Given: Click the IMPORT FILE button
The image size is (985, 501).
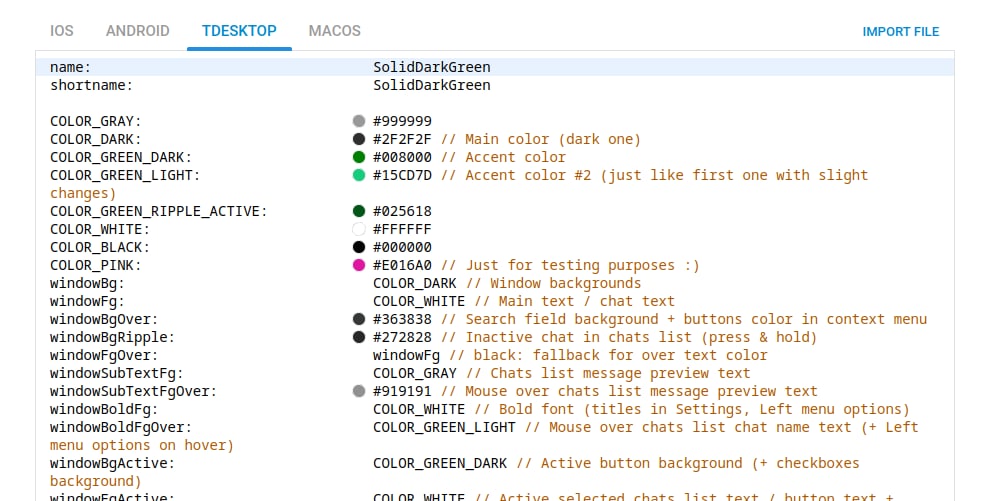Looking at the screenshot, I should [x=901, y=32].
